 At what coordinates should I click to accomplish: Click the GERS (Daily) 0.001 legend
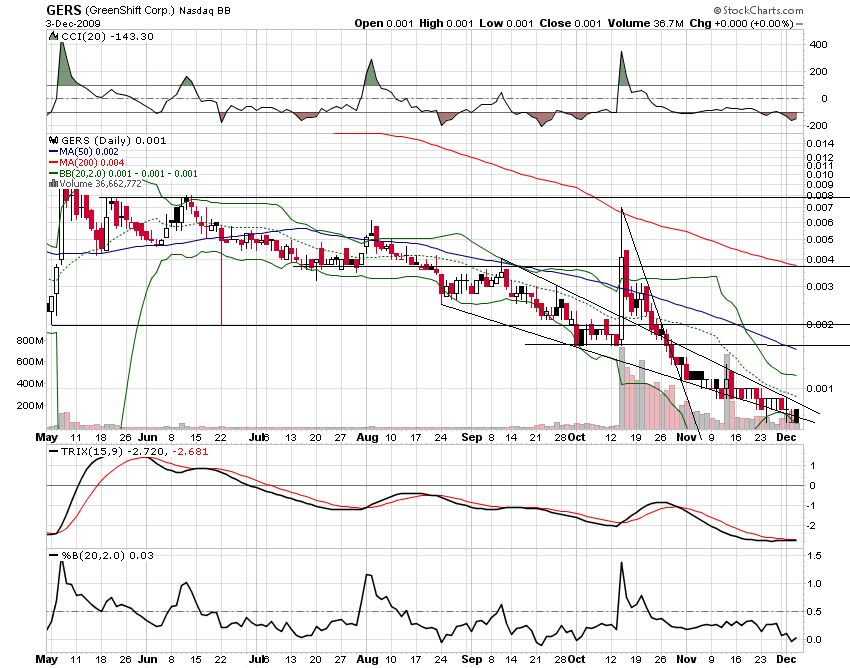(x=114, y=140)
